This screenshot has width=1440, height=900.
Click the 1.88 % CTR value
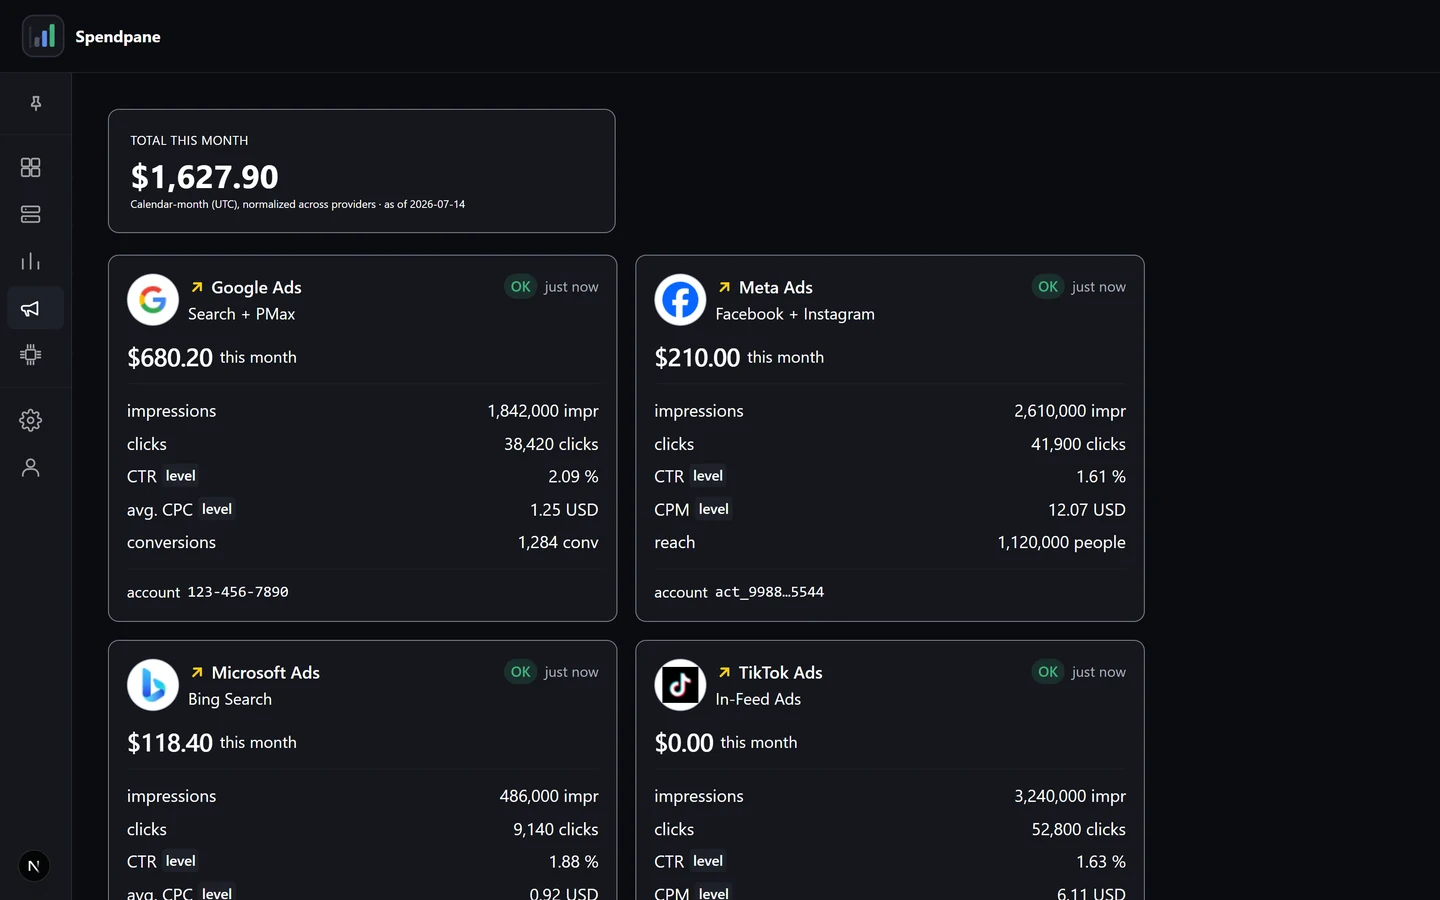(573, 862)
